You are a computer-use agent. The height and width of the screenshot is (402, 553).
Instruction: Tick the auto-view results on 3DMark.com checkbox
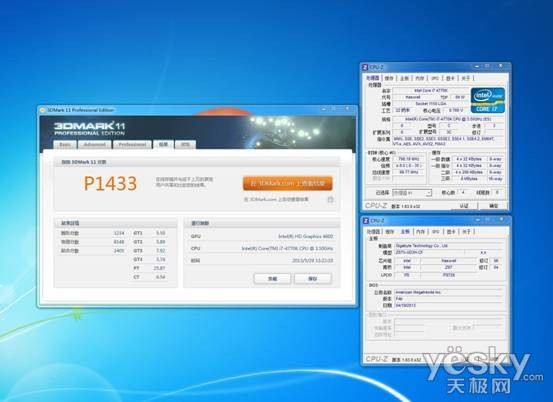[330, 200]
